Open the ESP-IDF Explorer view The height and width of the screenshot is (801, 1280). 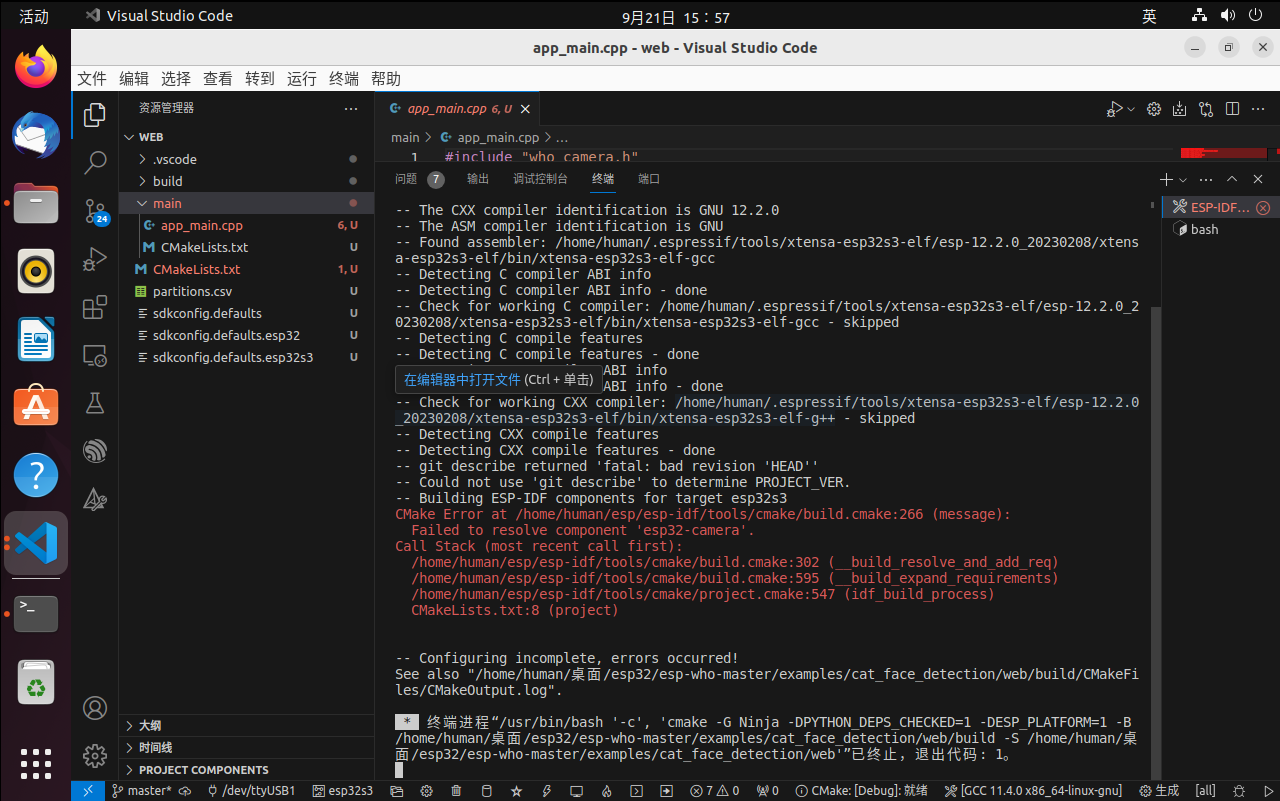coord(95,451)
